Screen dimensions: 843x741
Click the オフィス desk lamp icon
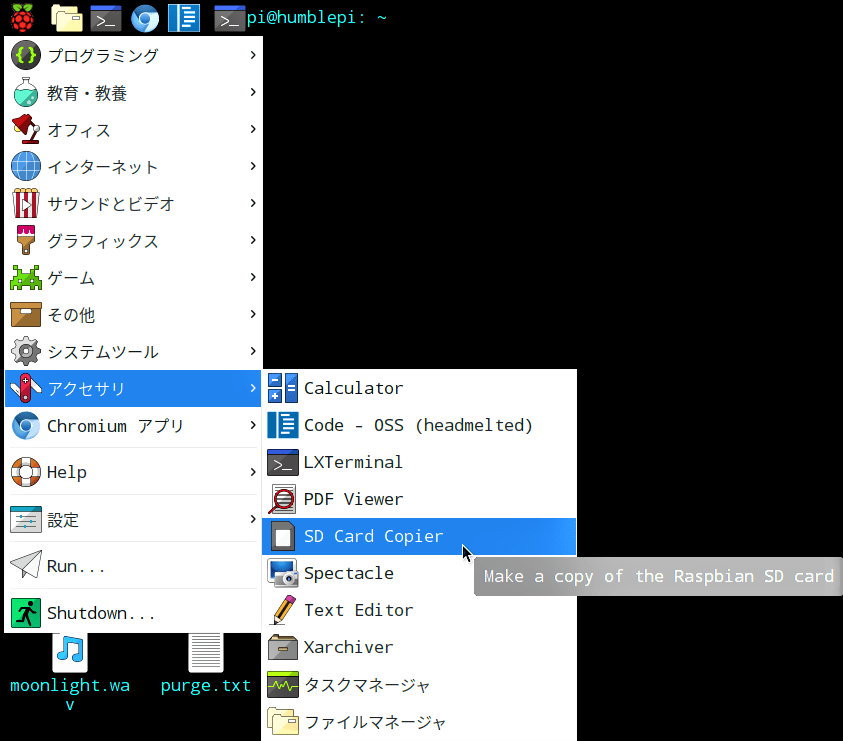(26, 129)
